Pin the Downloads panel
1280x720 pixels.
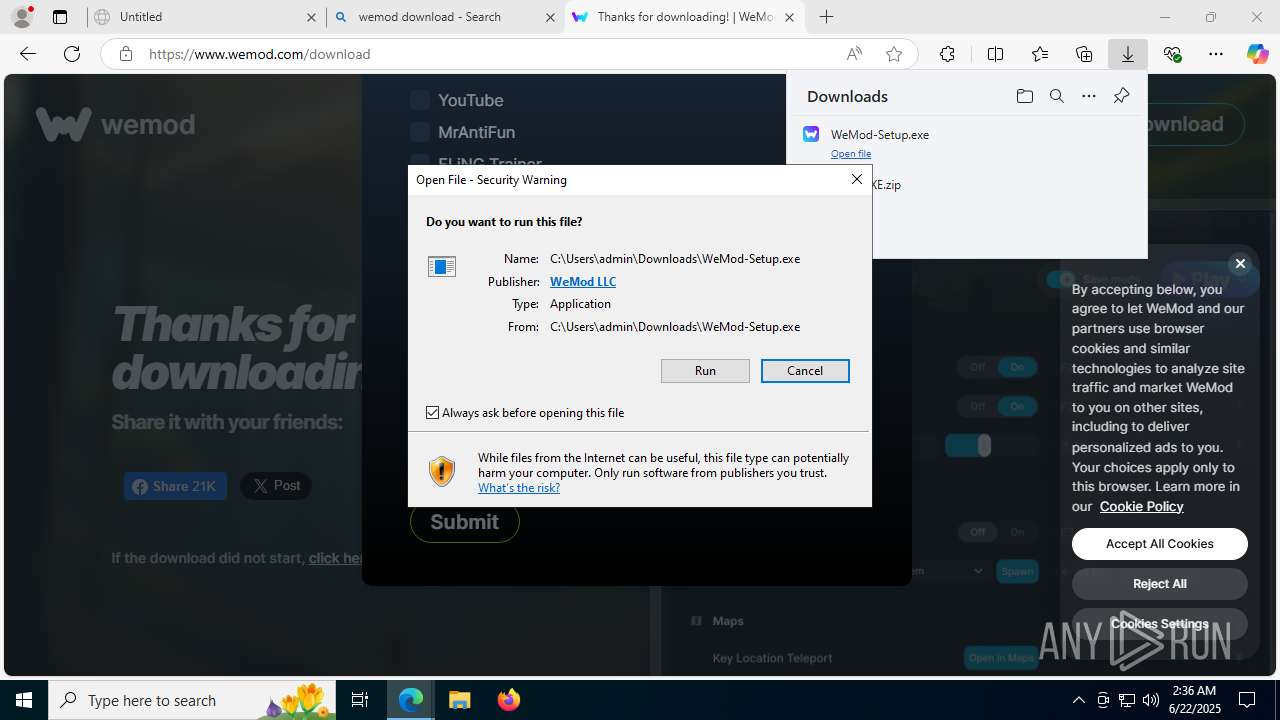[1121, 96]
